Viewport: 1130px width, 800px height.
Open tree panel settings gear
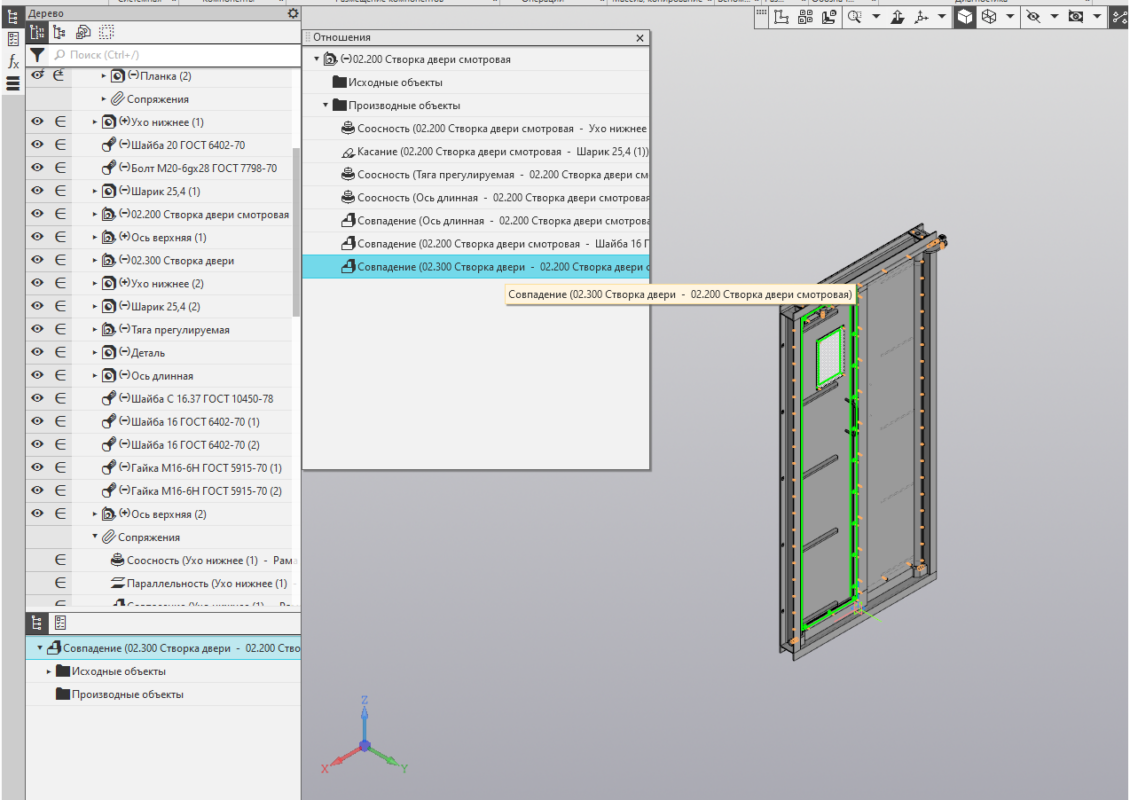[293, 13]
